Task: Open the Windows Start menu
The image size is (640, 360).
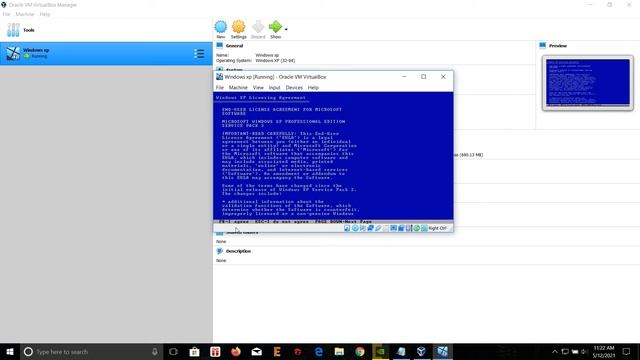Action: coord(10,351)
